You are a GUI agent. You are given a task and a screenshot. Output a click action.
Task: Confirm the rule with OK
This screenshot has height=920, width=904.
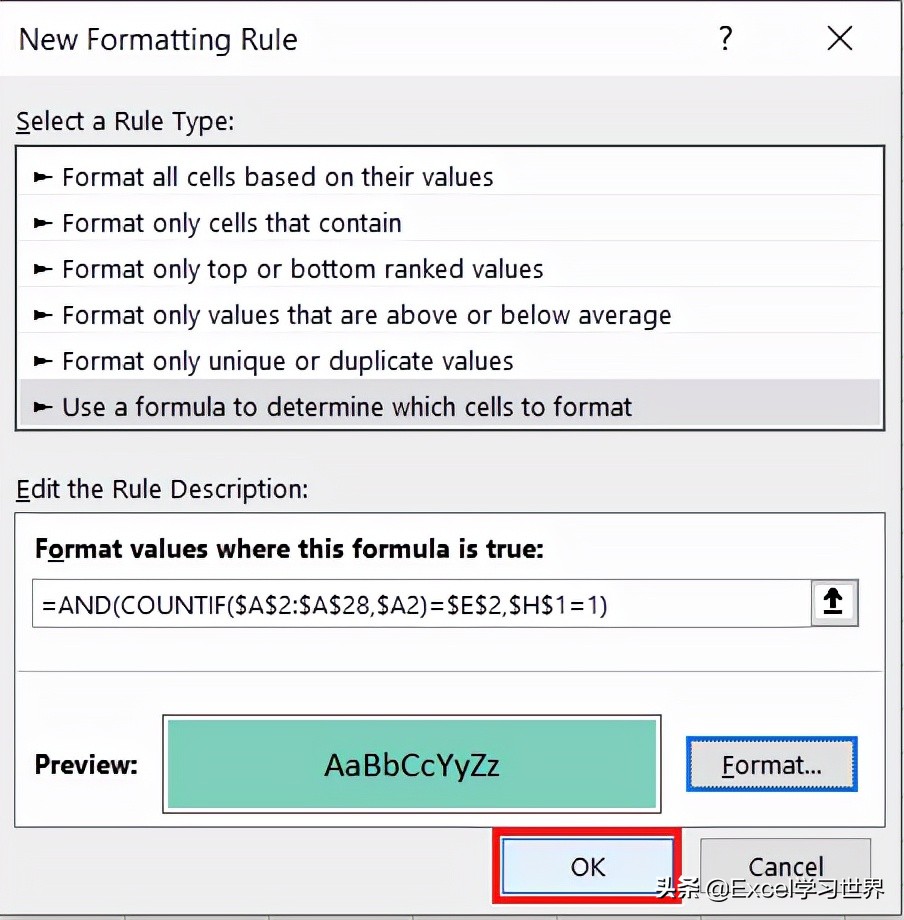[x=588, y=866]
